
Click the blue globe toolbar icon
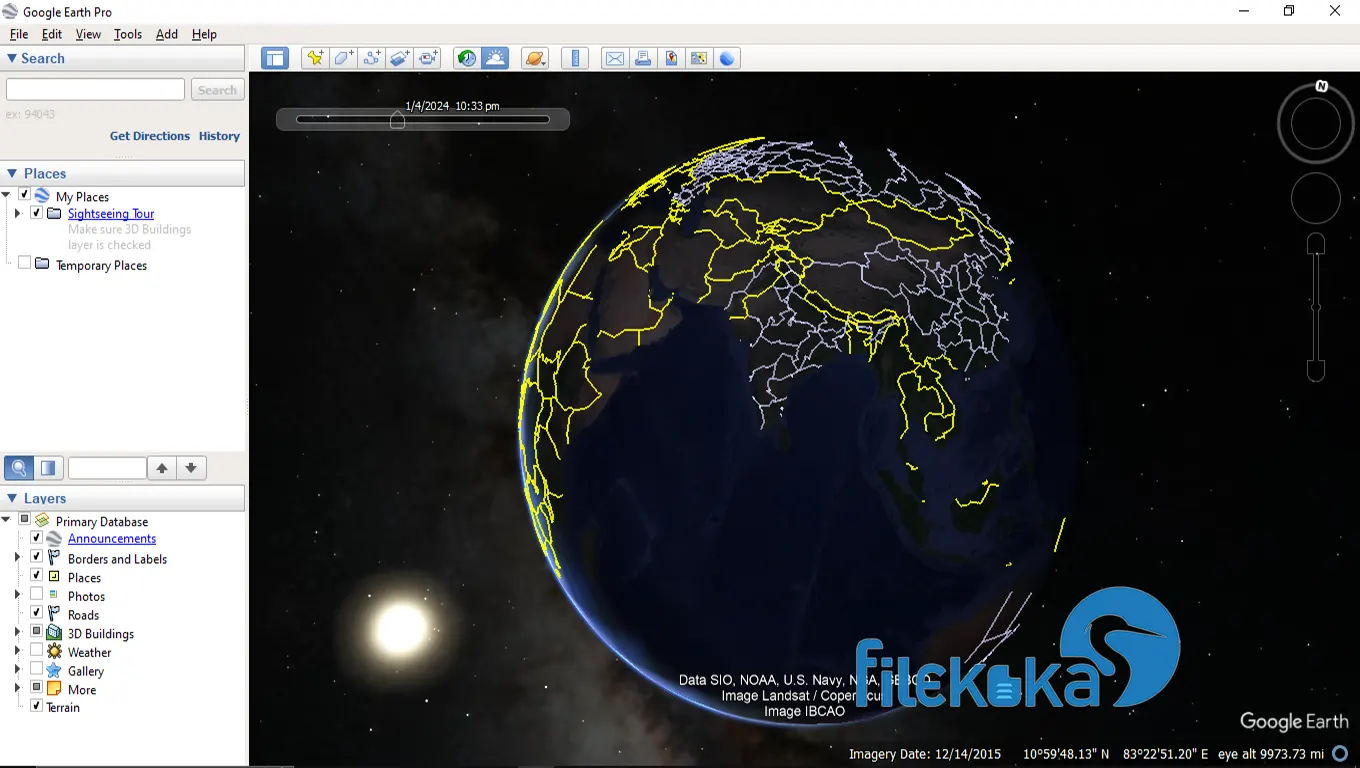tap(727, 58)
